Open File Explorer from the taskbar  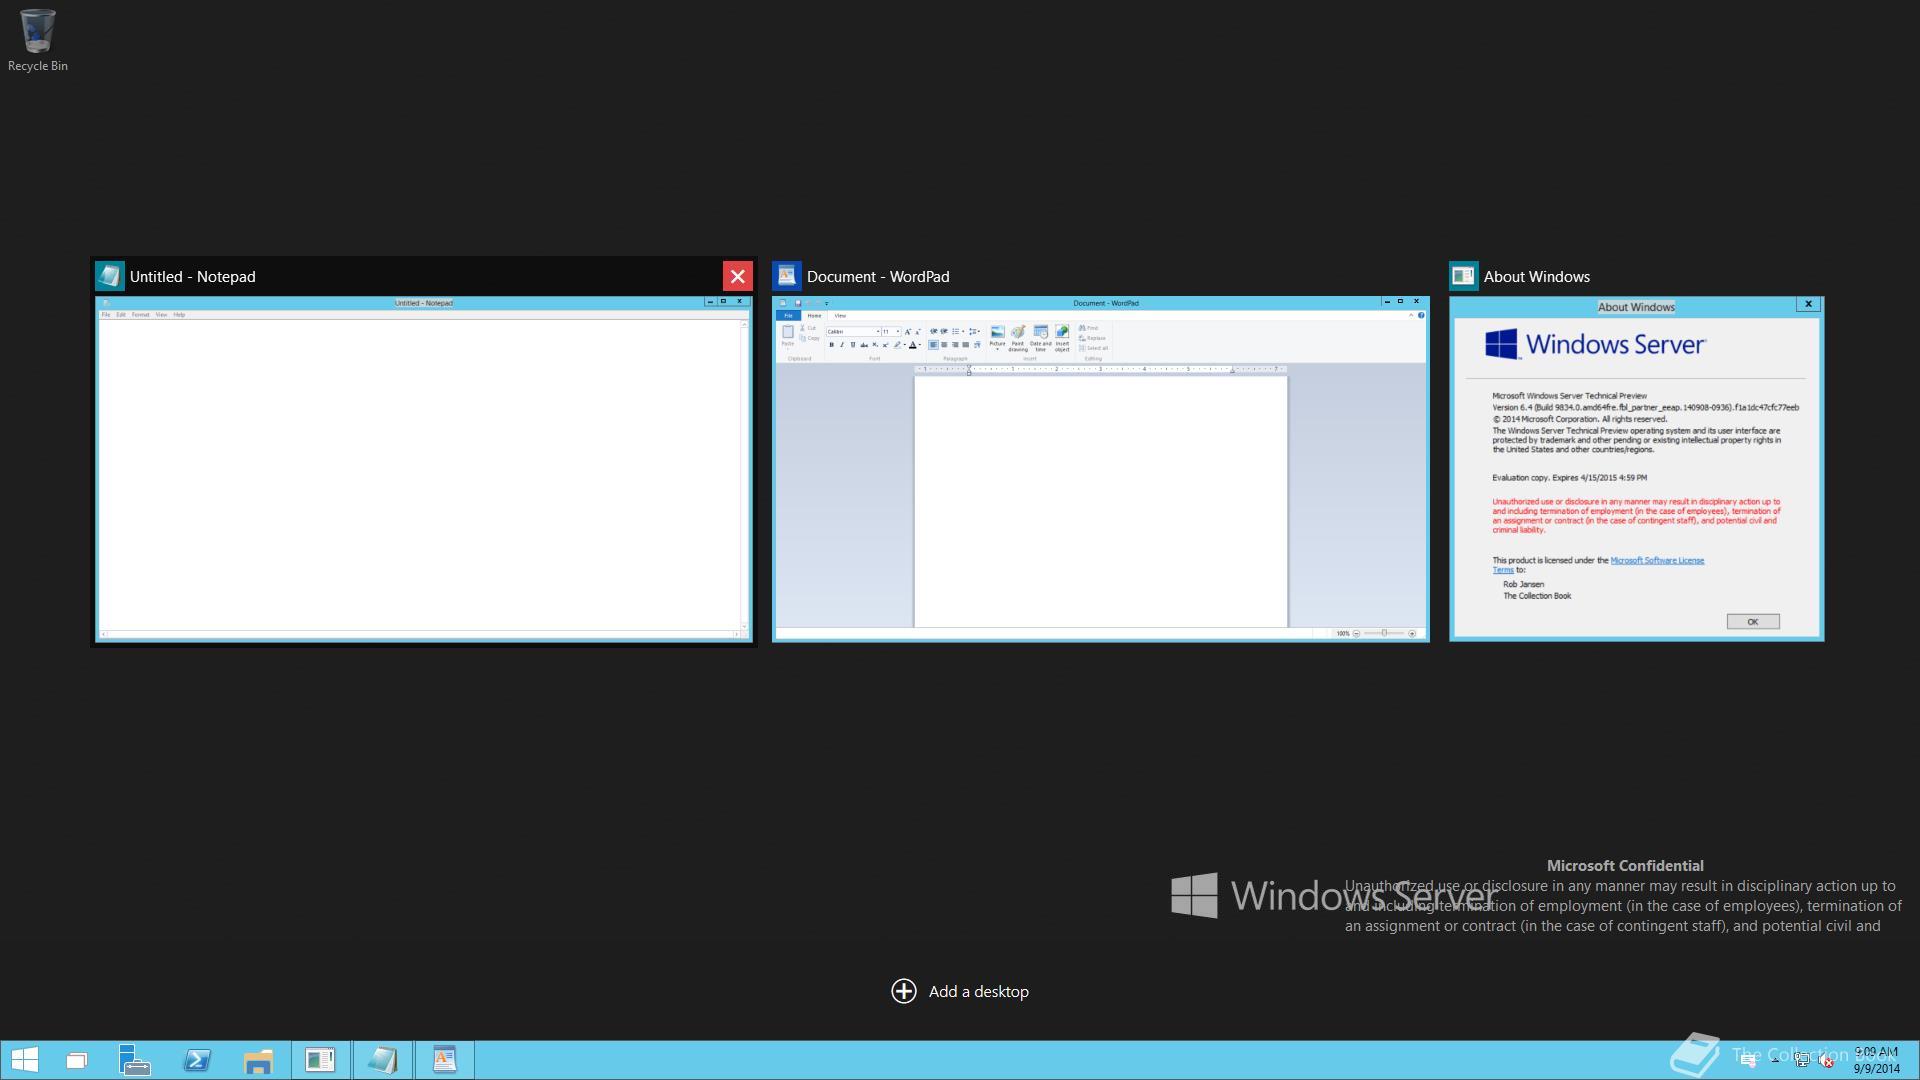coord(258,1060)
